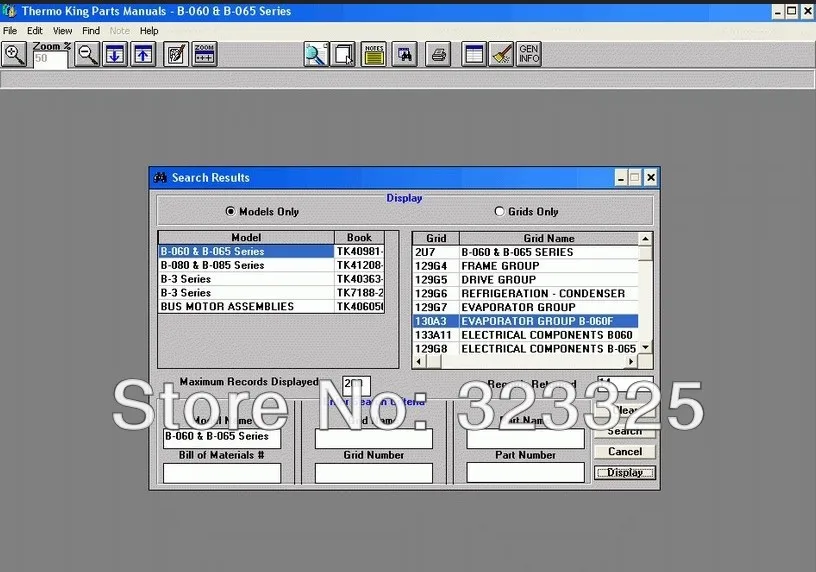Click the grid list scroll up arrow
816x572 pixels.
pyautogui.click(x=645, y=239)
